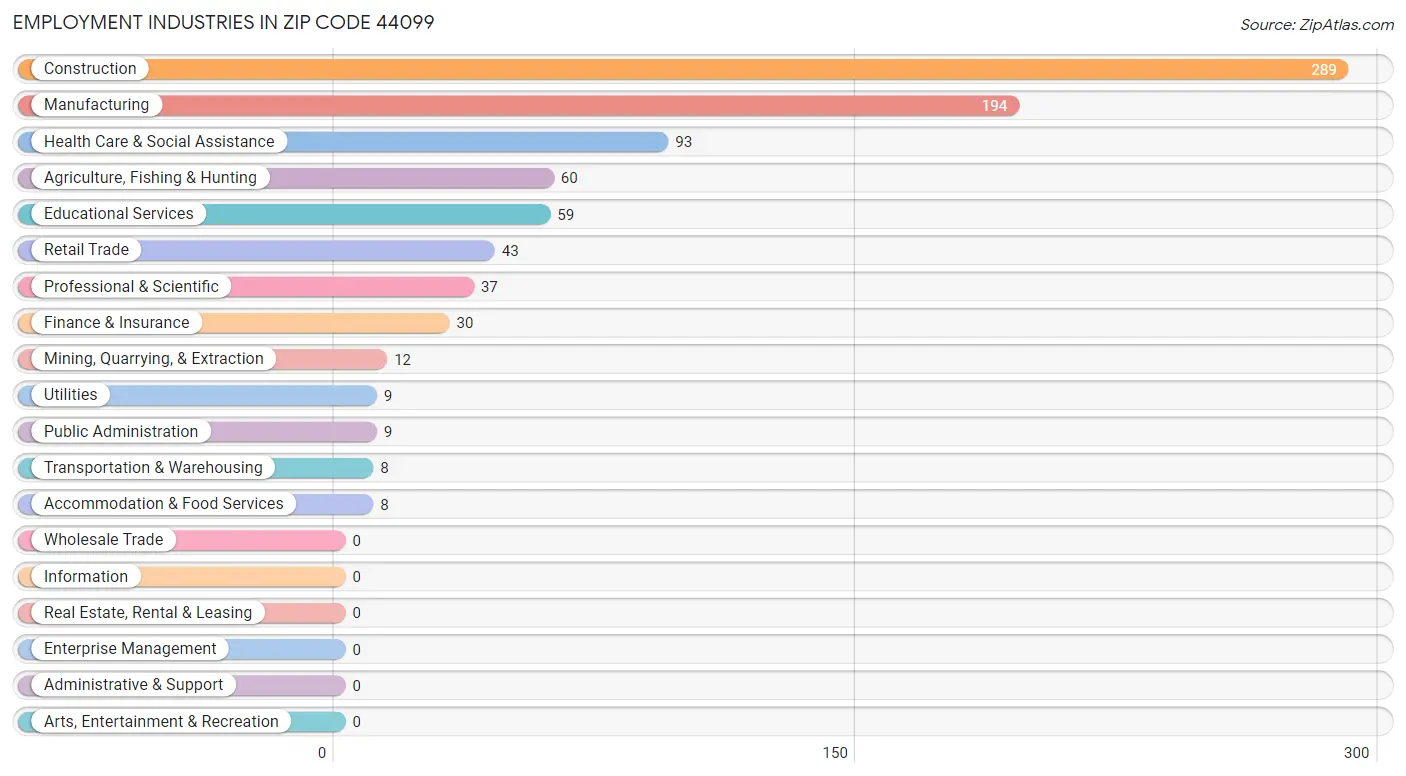Select the Transportation & Warehousing label

tap(153, 468)
